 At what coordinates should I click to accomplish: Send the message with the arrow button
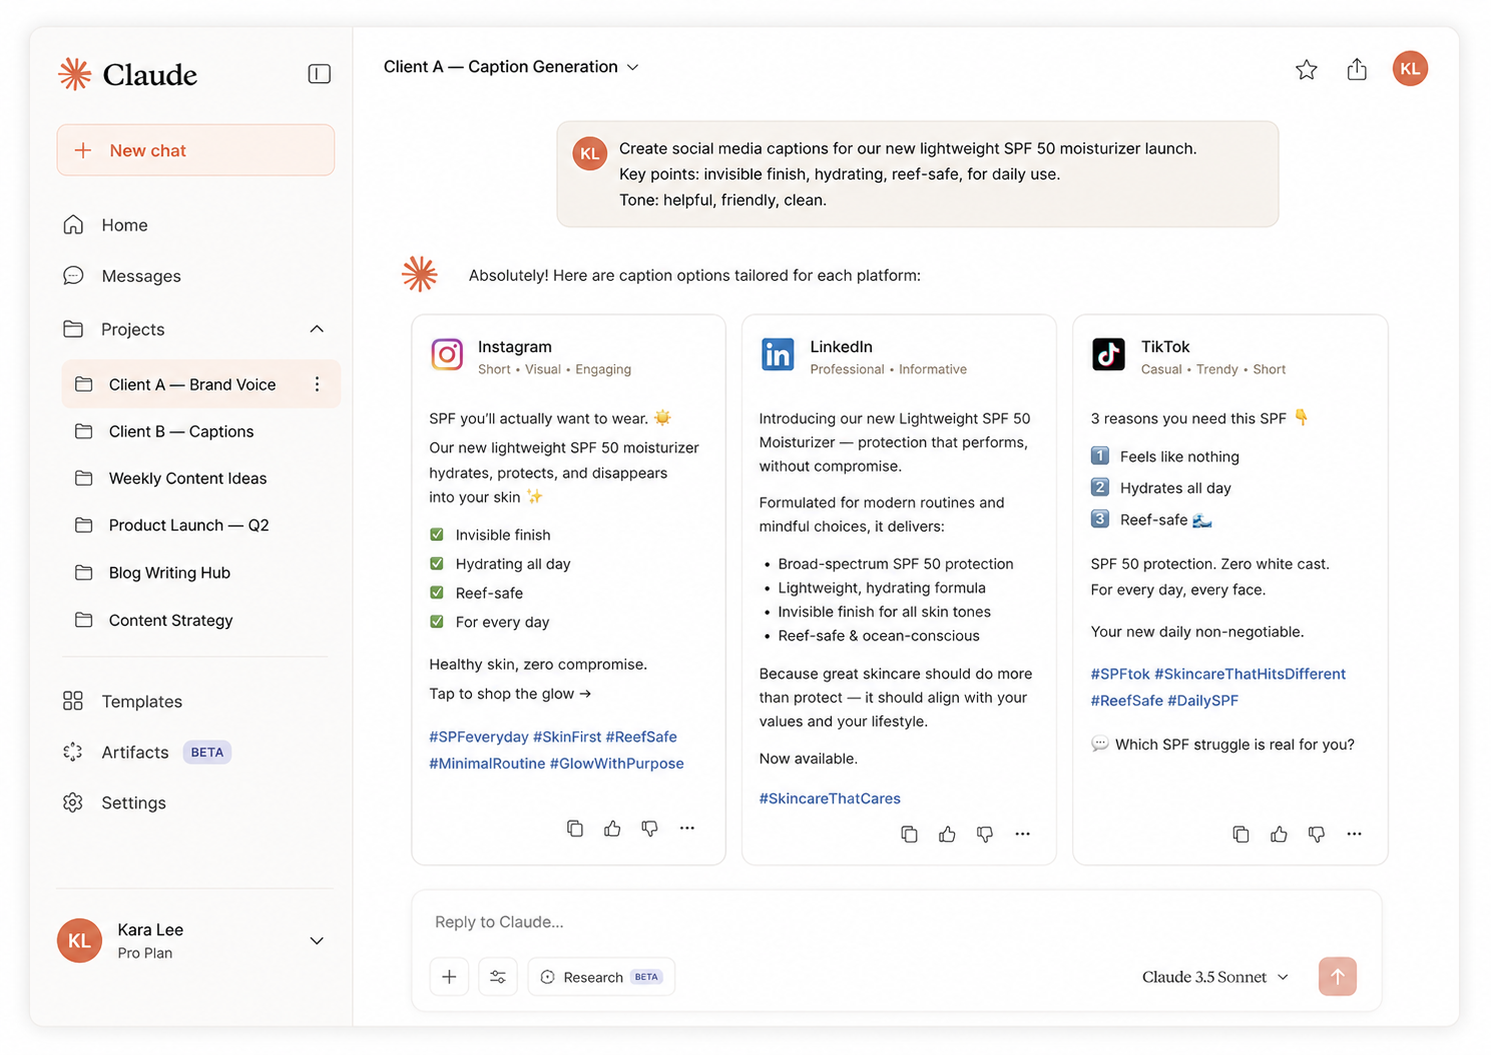click(x=1337, y=977)
